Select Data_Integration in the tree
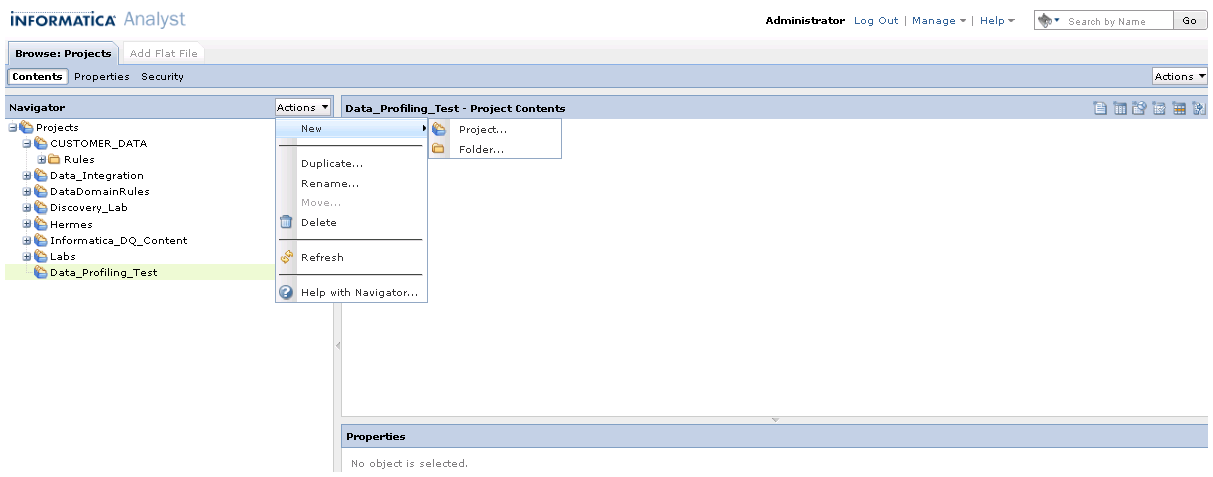 pyautogui.click(x=97, y=176)
